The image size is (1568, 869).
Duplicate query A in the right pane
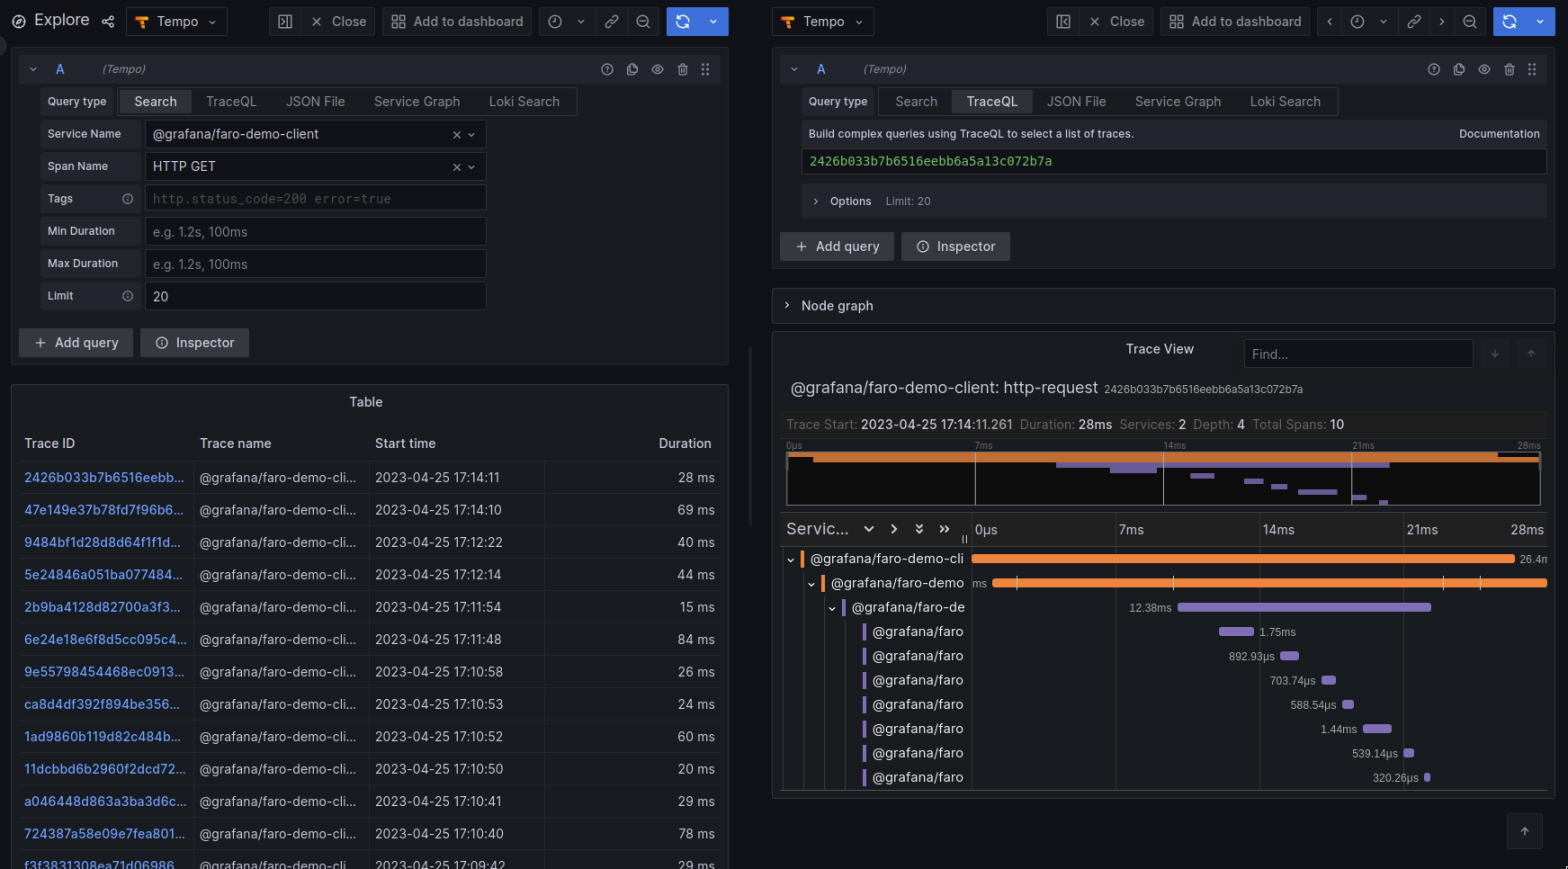tap(1459, 69)
